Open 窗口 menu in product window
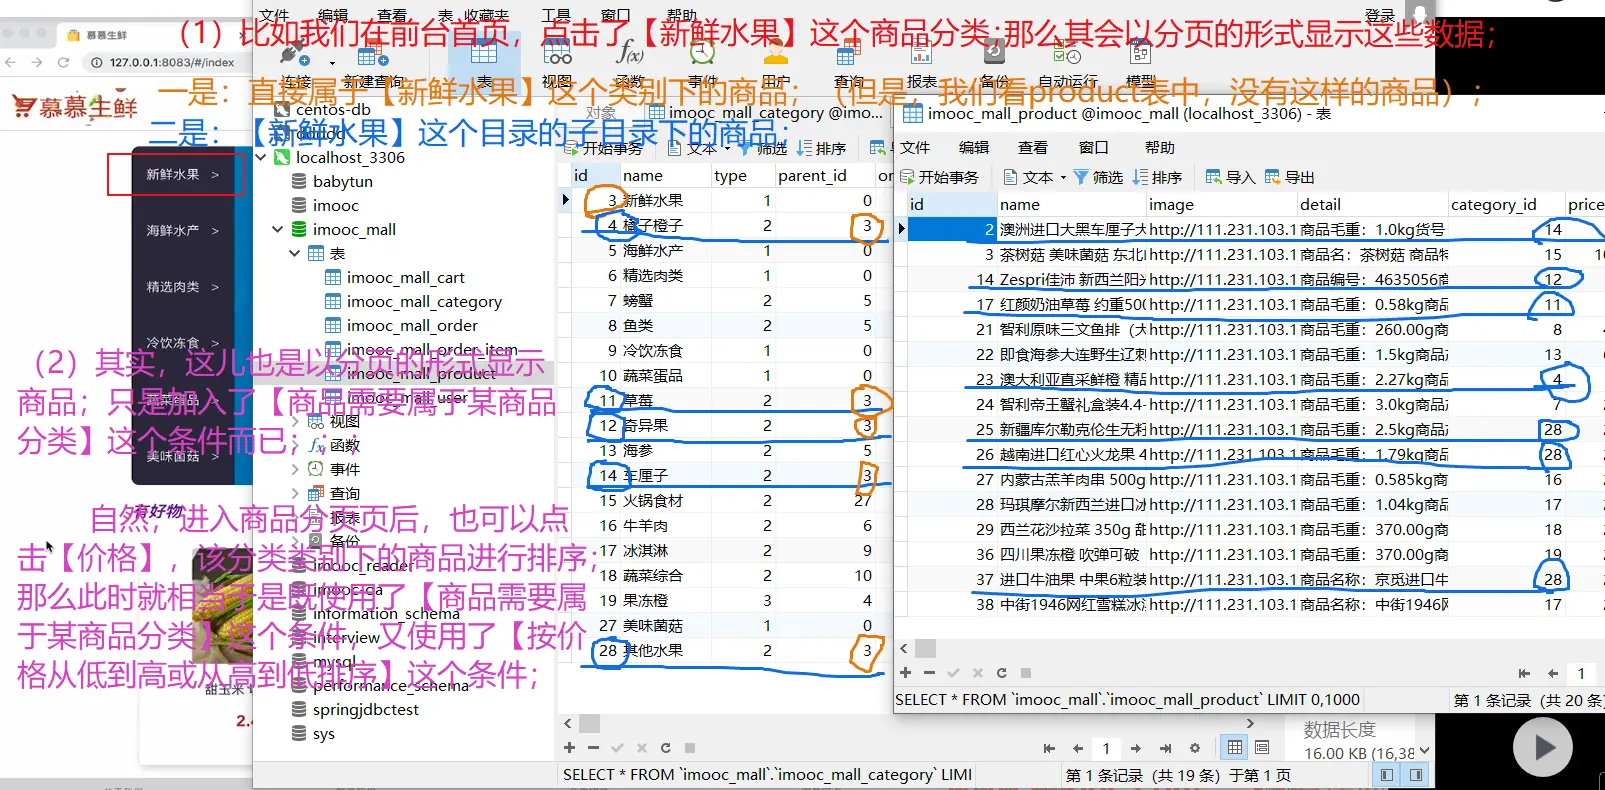 [x=1093, y=148]
